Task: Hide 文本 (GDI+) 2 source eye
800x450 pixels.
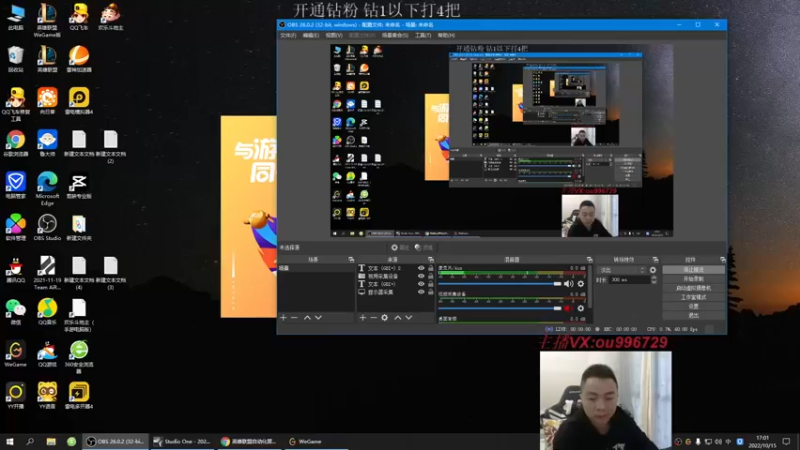Action: [x=421, y=268]
